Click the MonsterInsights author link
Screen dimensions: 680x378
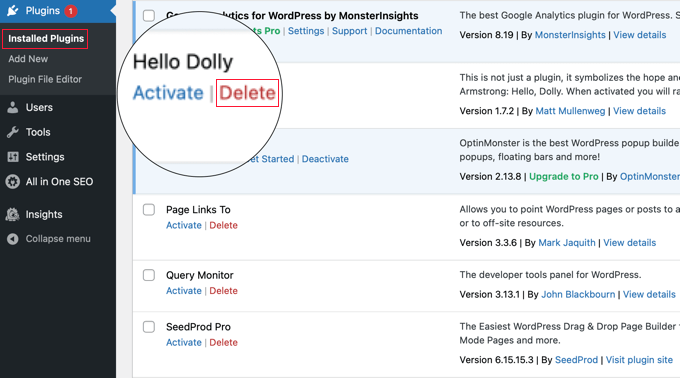(x=570, y=35)
